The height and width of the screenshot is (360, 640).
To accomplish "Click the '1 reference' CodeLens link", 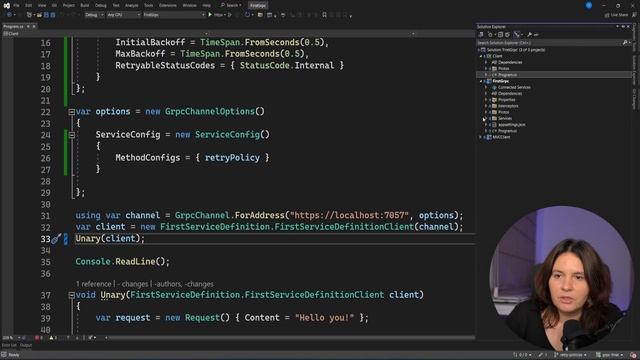I will tap(93, 284).
